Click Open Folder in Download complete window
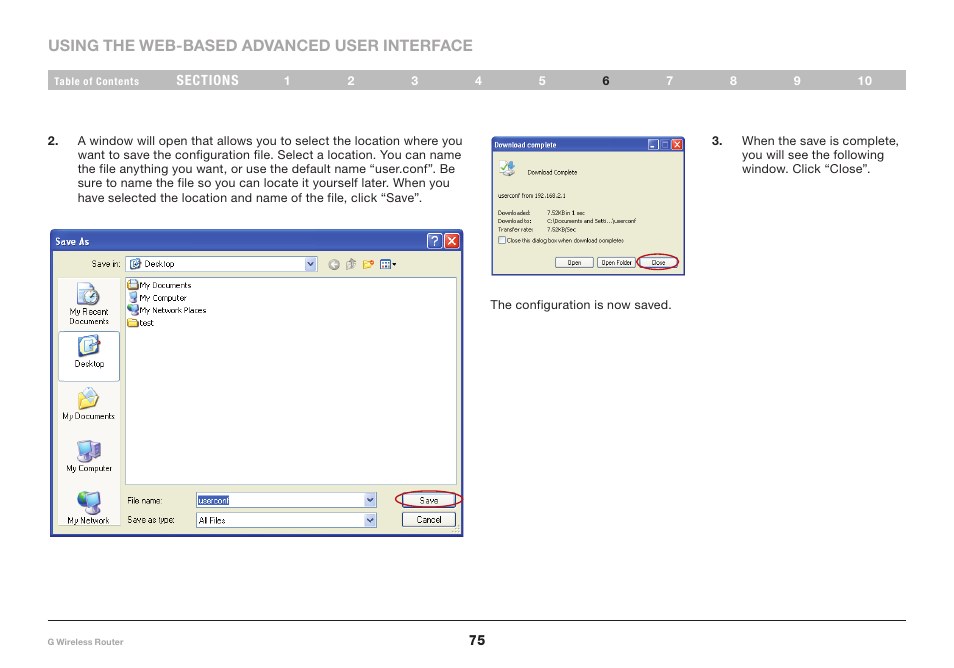This screenshot has width=954, height=668. 616,263
